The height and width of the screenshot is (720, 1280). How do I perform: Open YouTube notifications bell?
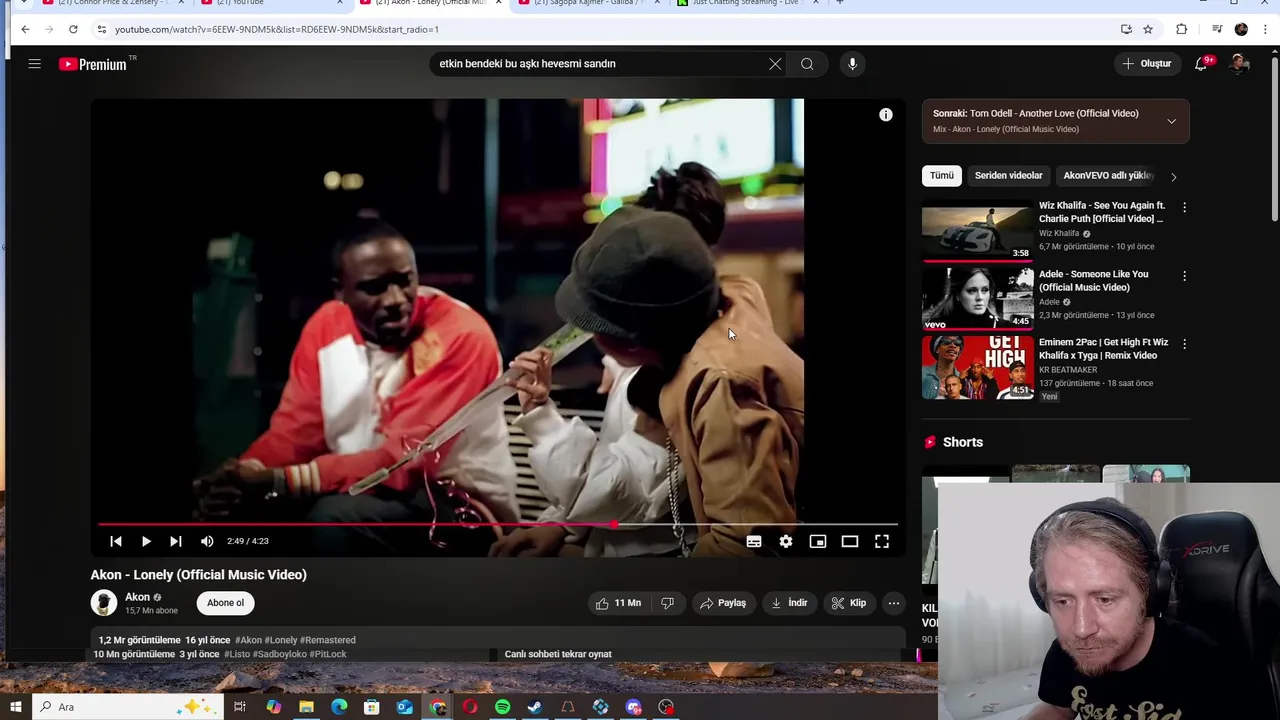[x=1201, y=64]
